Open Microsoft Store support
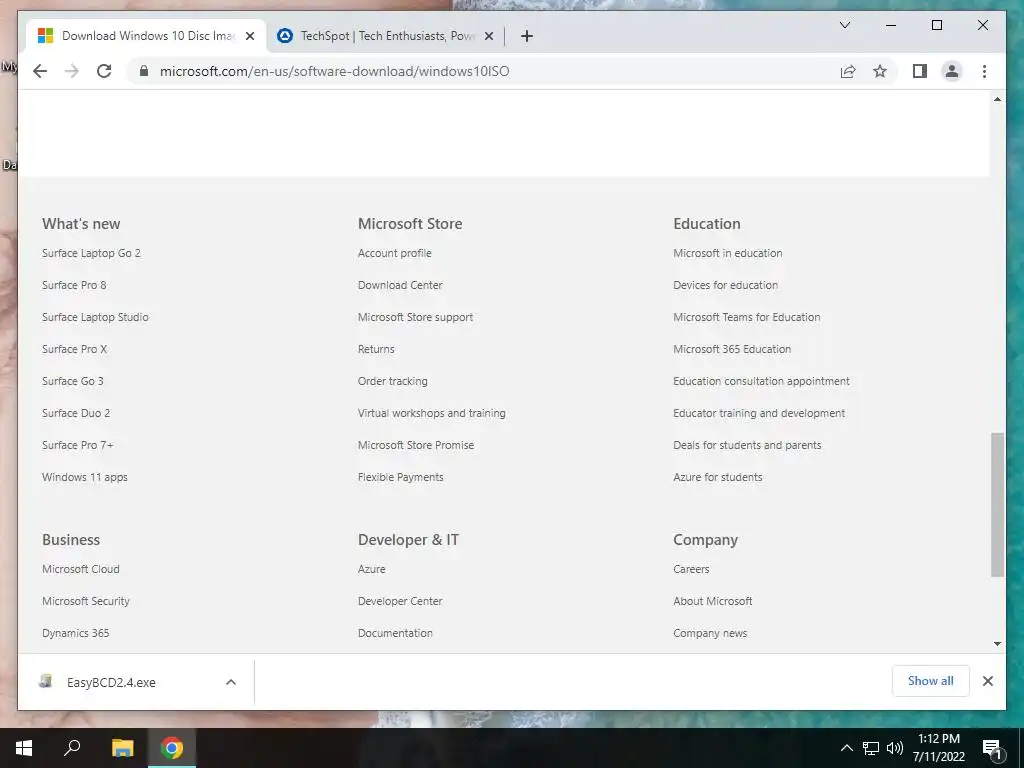Screen dimensions: 1024x768 click(x=415, y=317)
